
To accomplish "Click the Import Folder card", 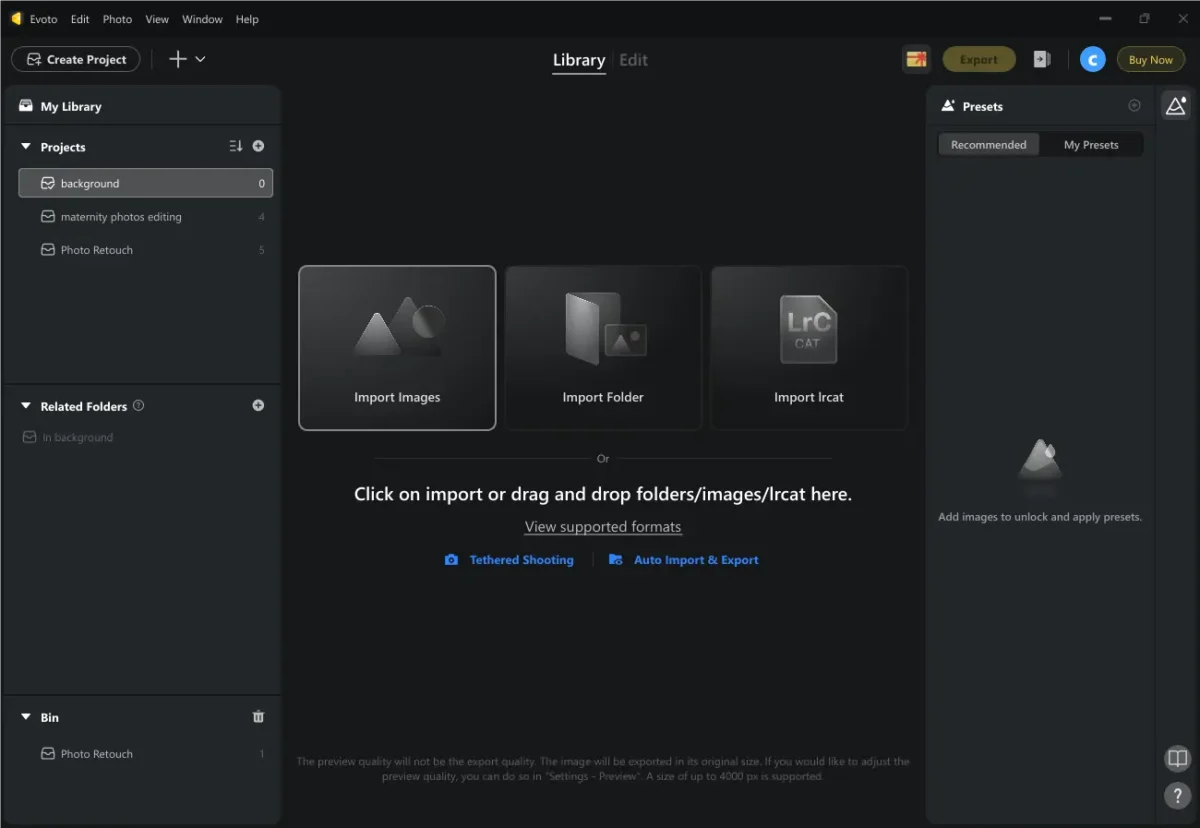I will click(x=603, y=348).
